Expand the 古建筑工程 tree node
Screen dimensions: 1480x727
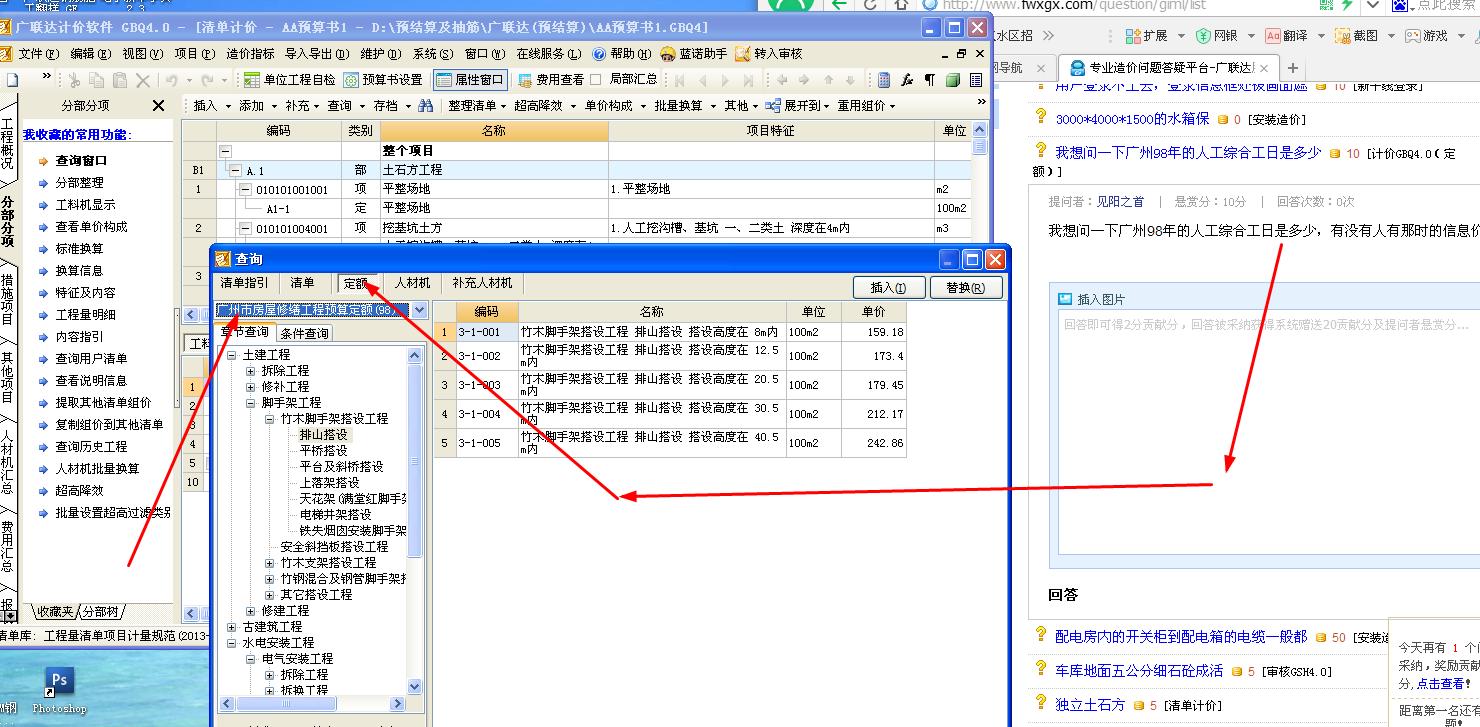coord(232,627)
